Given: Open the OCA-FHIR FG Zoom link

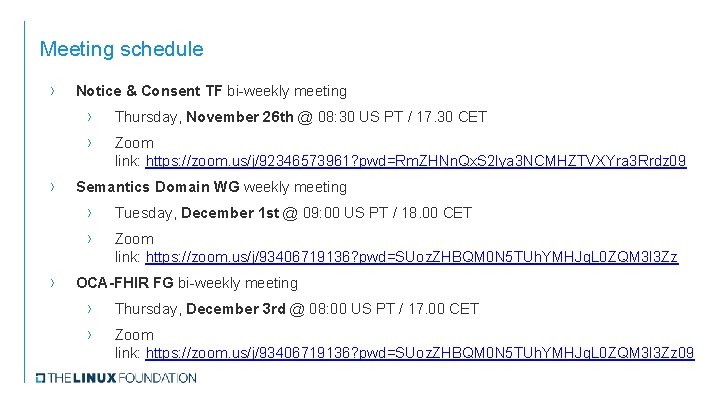Looking at the screenshot, I should (420, 353).
